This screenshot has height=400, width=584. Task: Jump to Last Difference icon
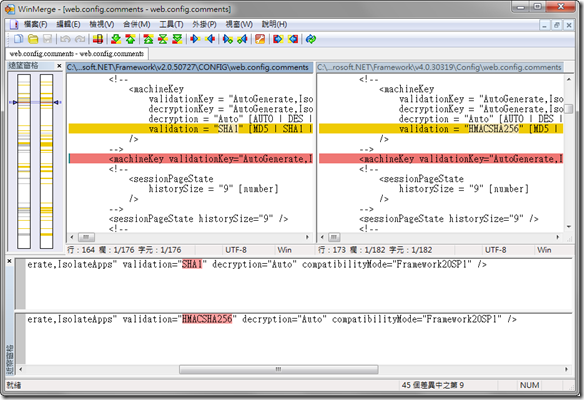pyautogui.click(x=177, y=39)
